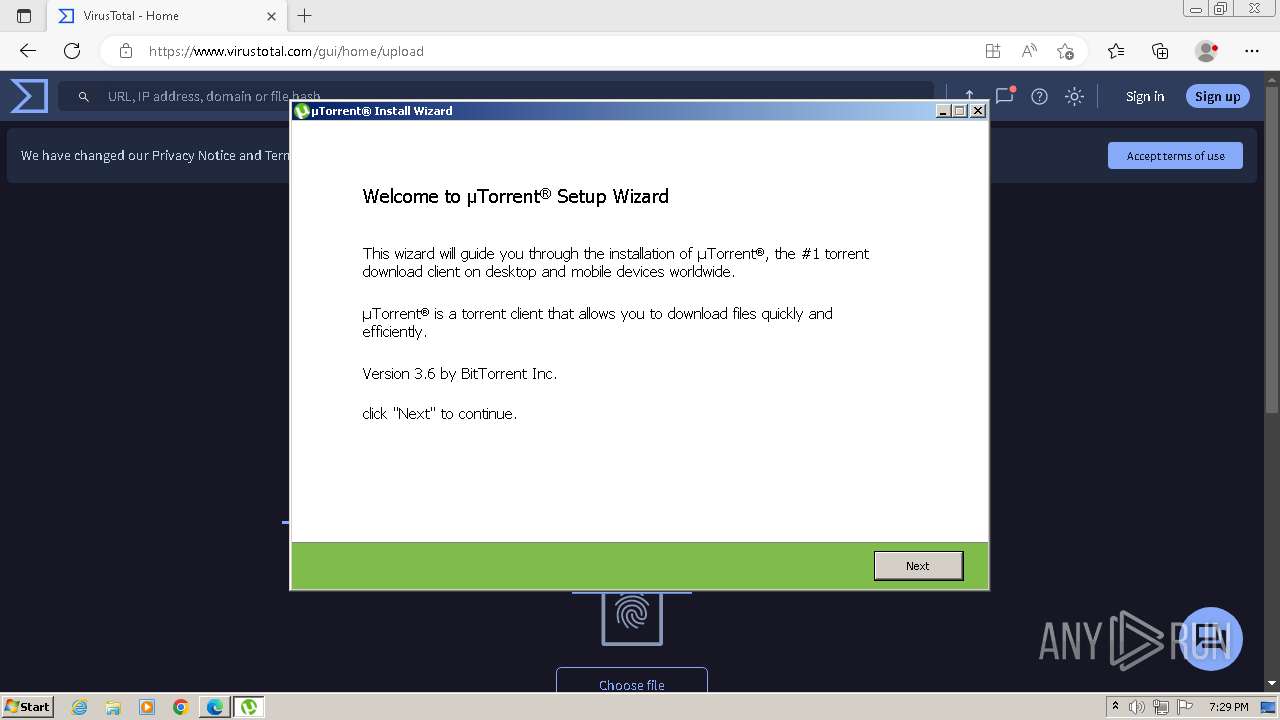The image size is (1280, 720).
Task: Click Next in the µTorrent Setup Wizard
Action: (918, 565)
